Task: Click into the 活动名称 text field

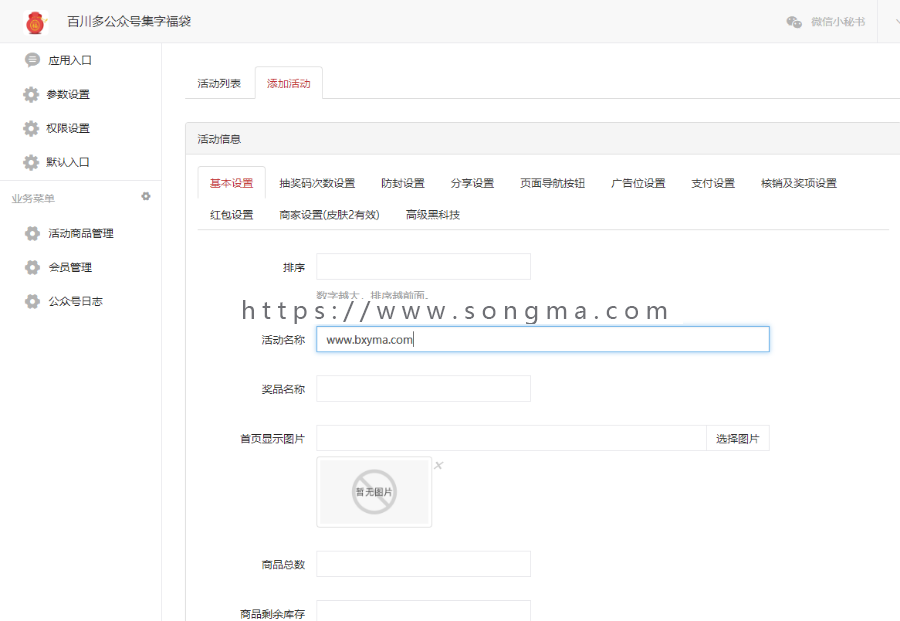Action: pos(543,339)
